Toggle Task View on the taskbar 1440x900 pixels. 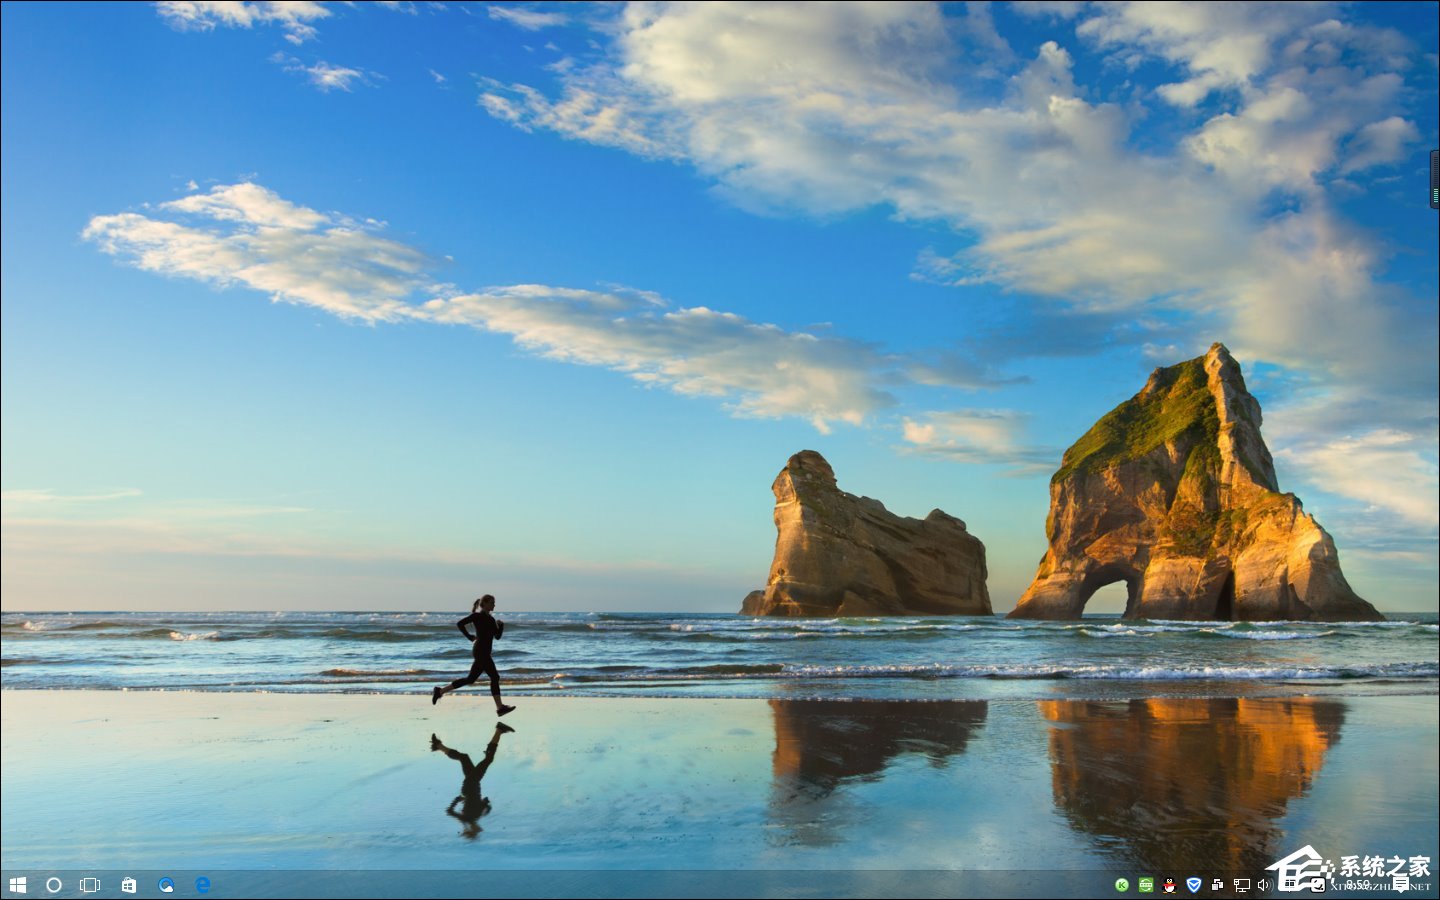[91, 884]
